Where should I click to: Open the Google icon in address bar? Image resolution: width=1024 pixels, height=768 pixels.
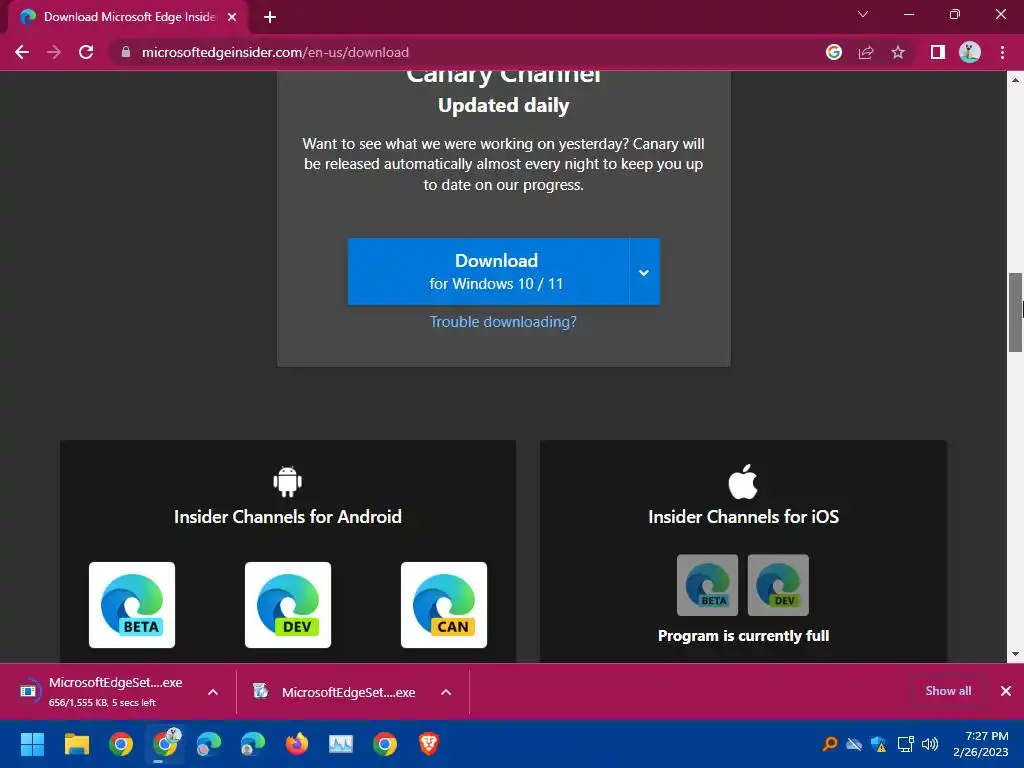click(834, 52)
